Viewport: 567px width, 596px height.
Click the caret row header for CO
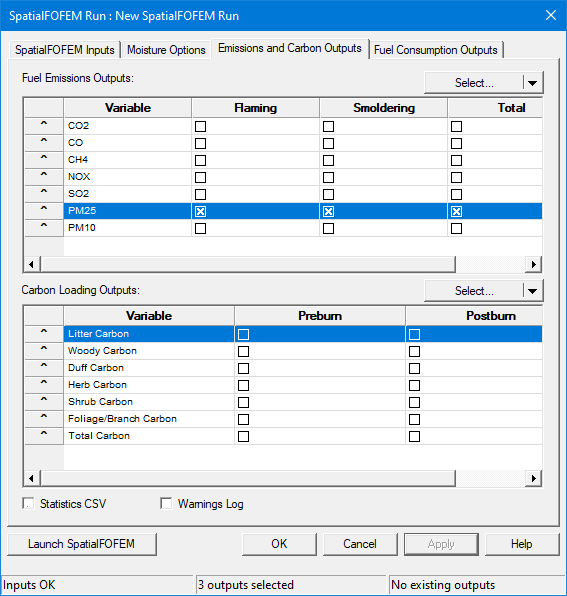point(44,143)
